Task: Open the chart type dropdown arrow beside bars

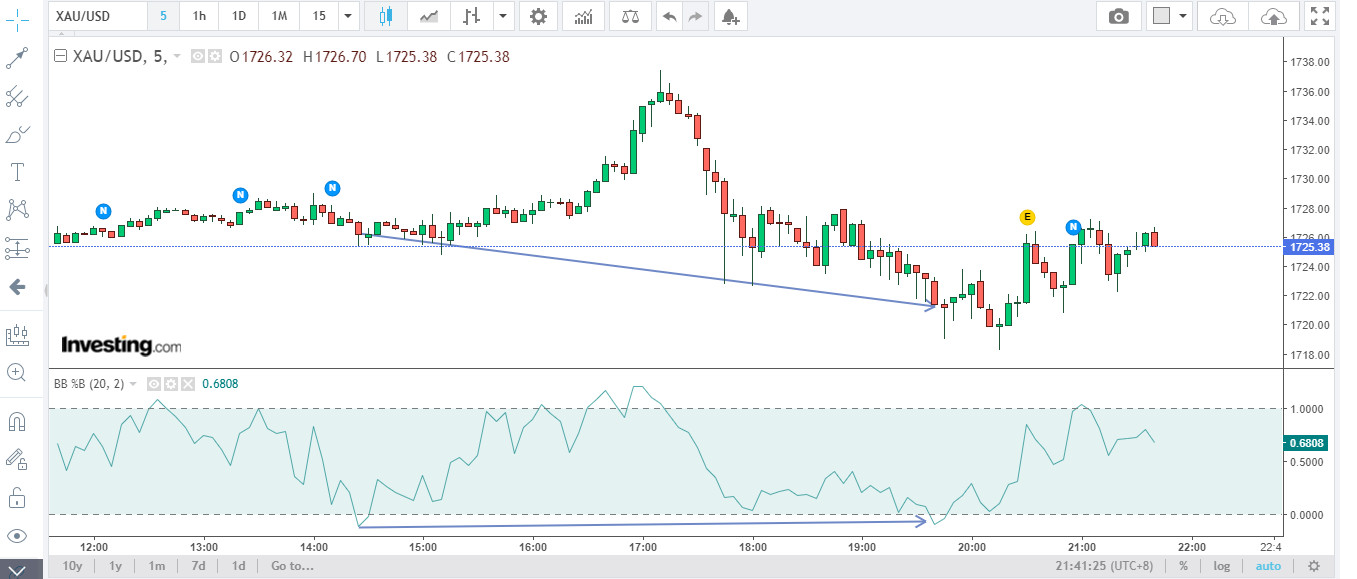Action: coord(501,16)
